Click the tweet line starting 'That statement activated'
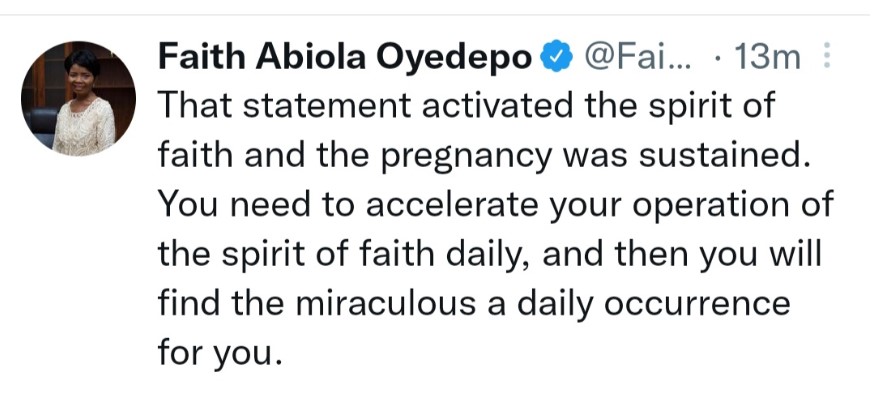This screenshot has width=883, height=420. (467, 107)
